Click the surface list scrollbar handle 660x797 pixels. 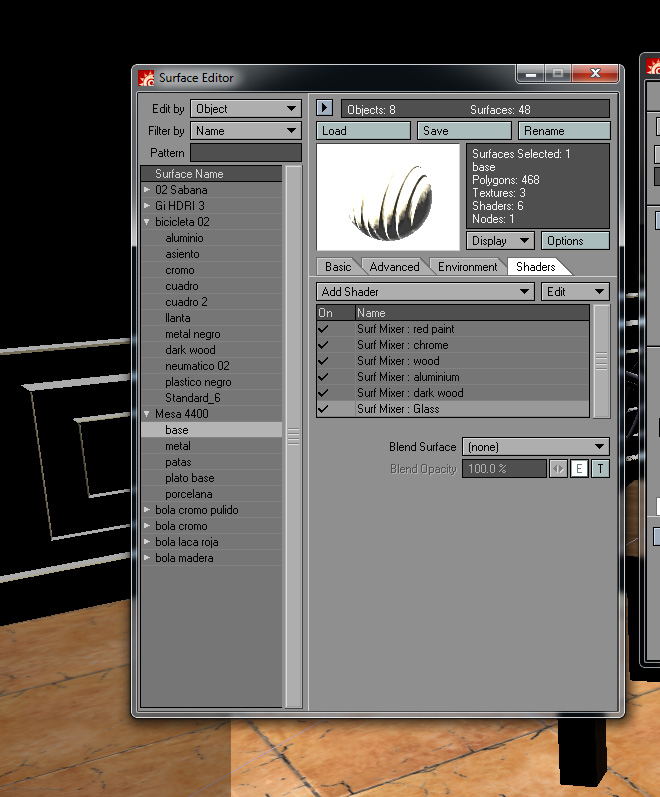coord(294,436)
